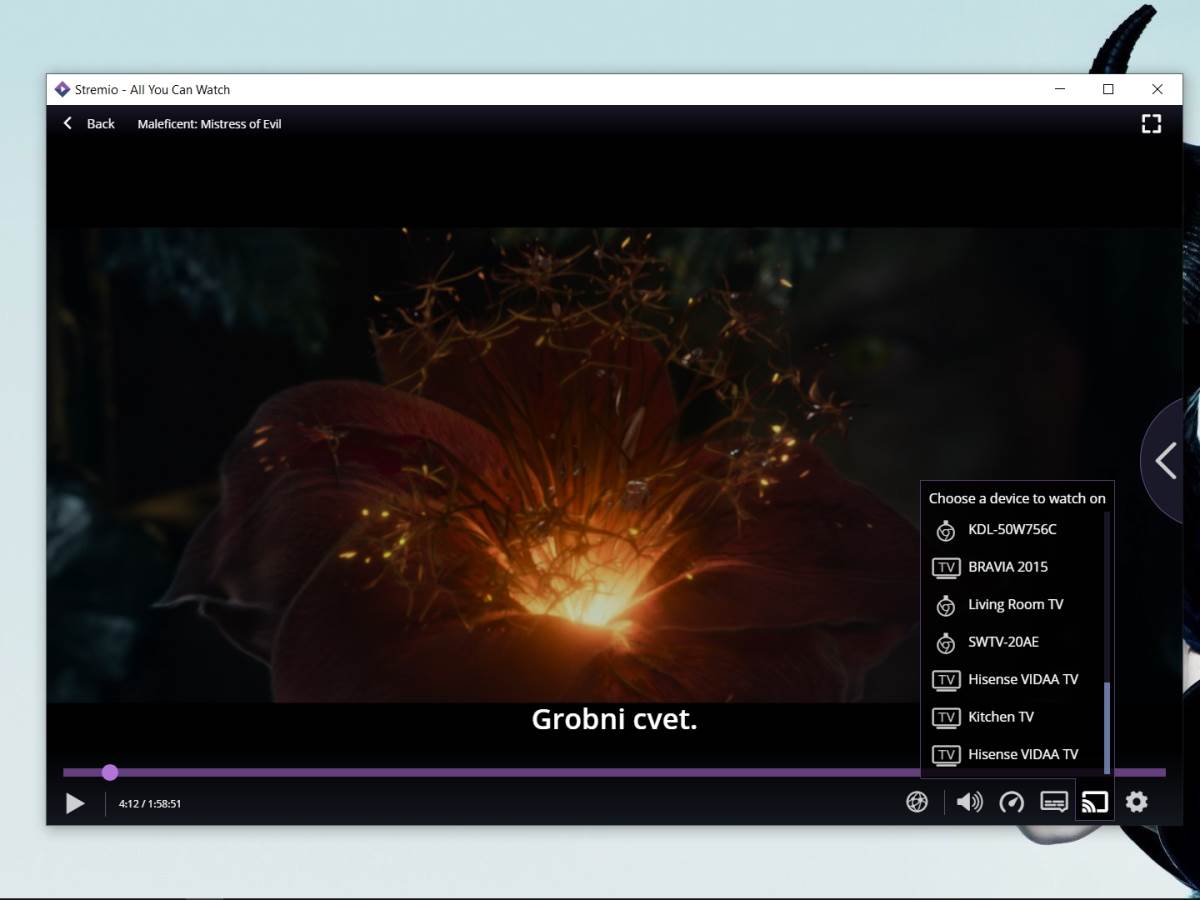Click the Chromecast icon beside KDL-50W756C
Viewport: 1200px width, 900px height.
pos(945,530)
